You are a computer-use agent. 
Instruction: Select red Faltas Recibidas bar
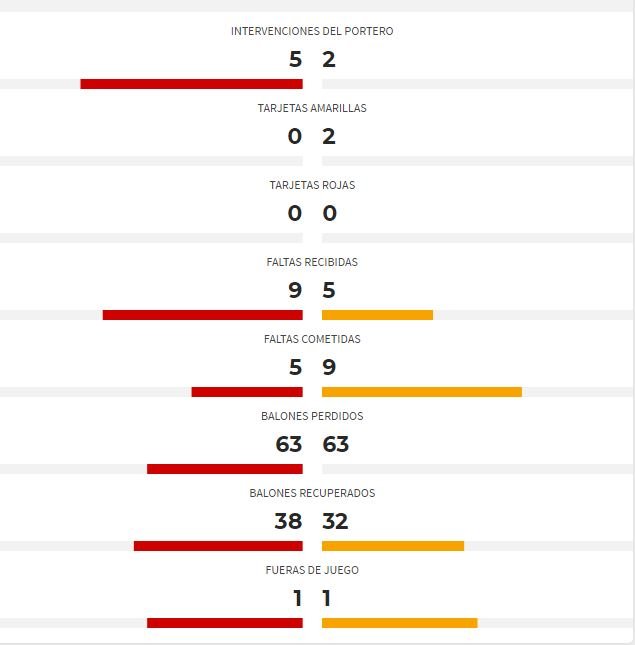click(x=202, y=315)
